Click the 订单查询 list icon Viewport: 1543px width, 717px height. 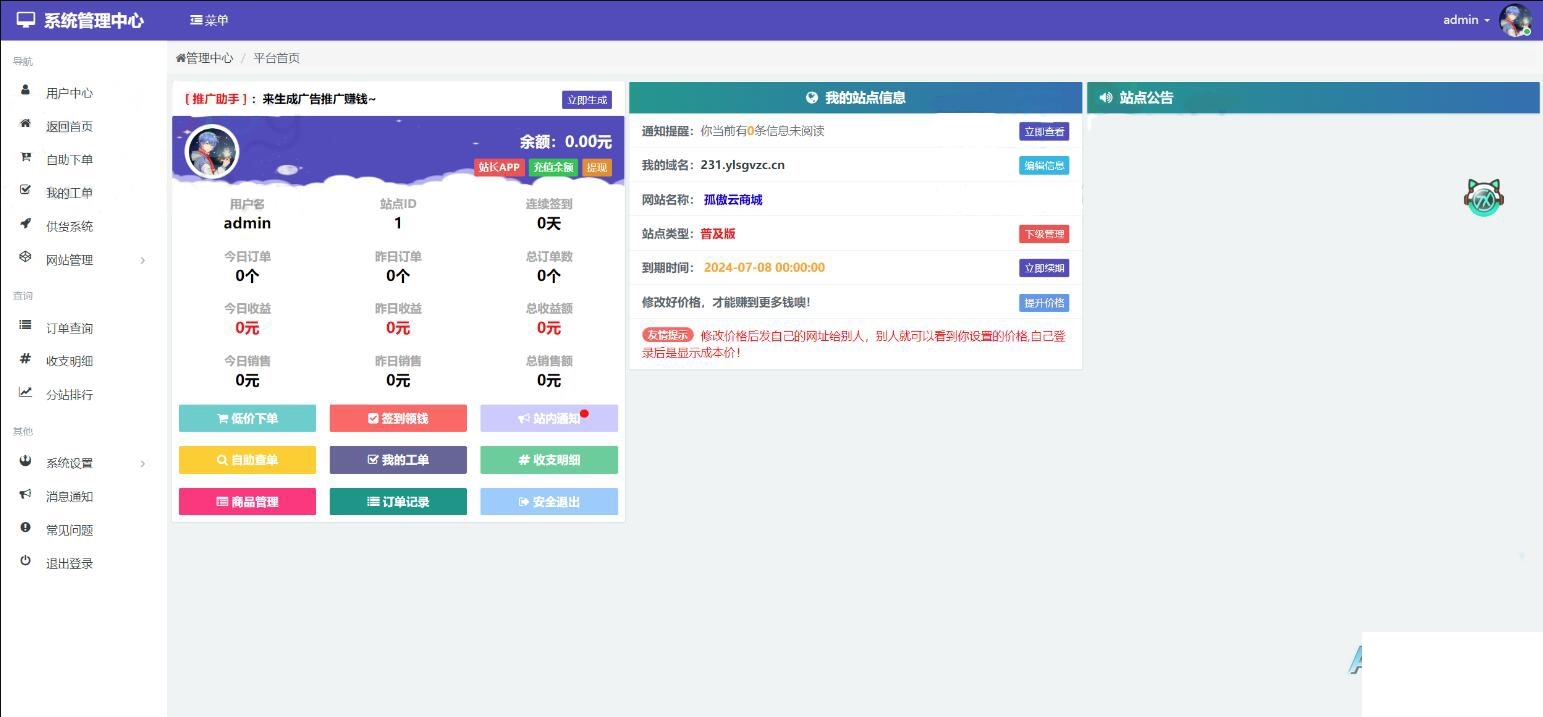tap(25, 326)
